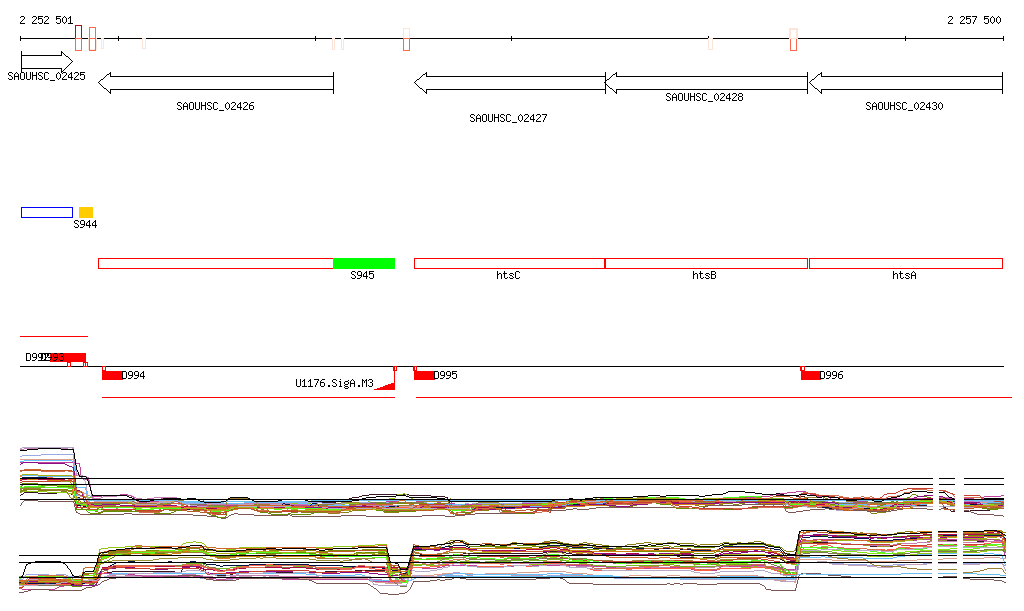The height and width of the screenshot is (611, 1024).
Task: Click the U1176.SigA.M3 label
Action: coord(334,383)
